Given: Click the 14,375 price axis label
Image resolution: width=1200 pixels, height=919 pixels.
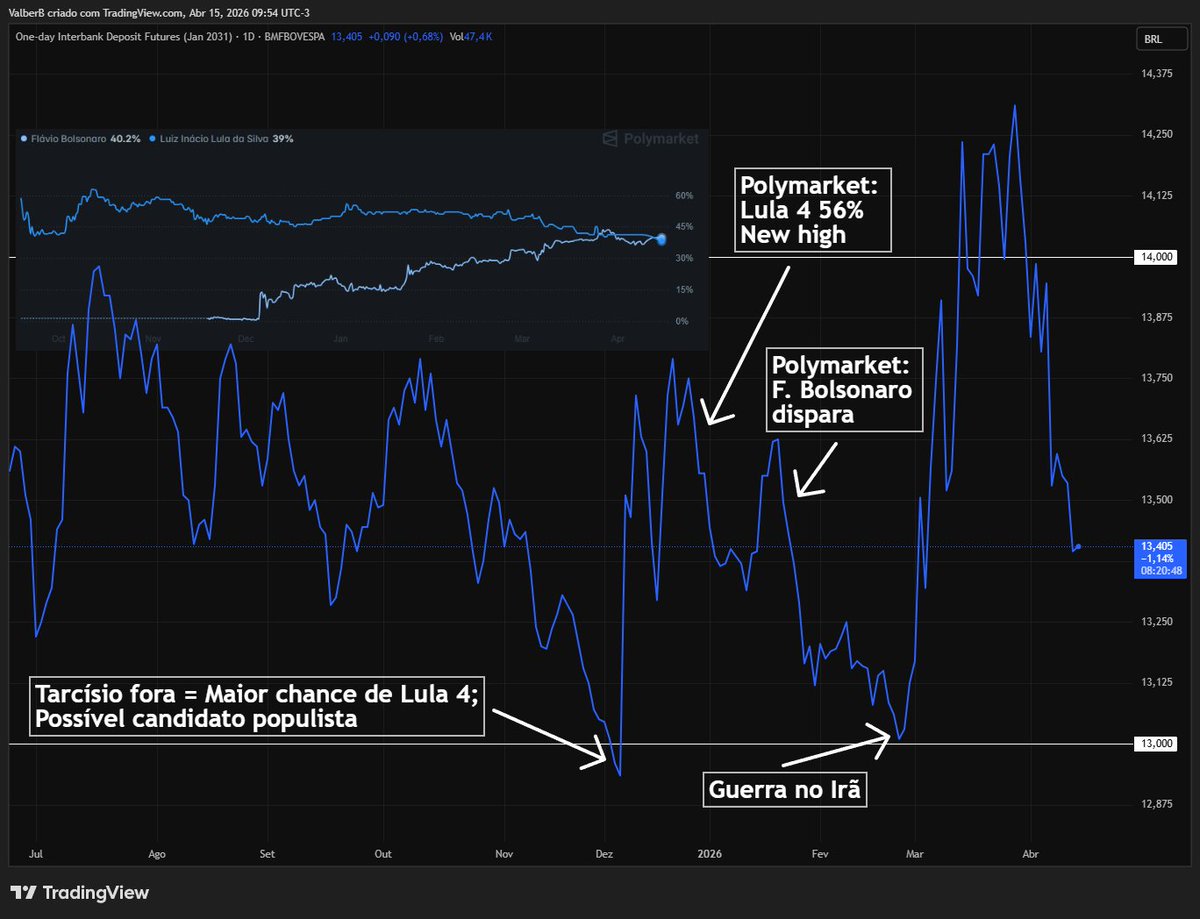Looking at the screenshot, I should coord(1155,74).
